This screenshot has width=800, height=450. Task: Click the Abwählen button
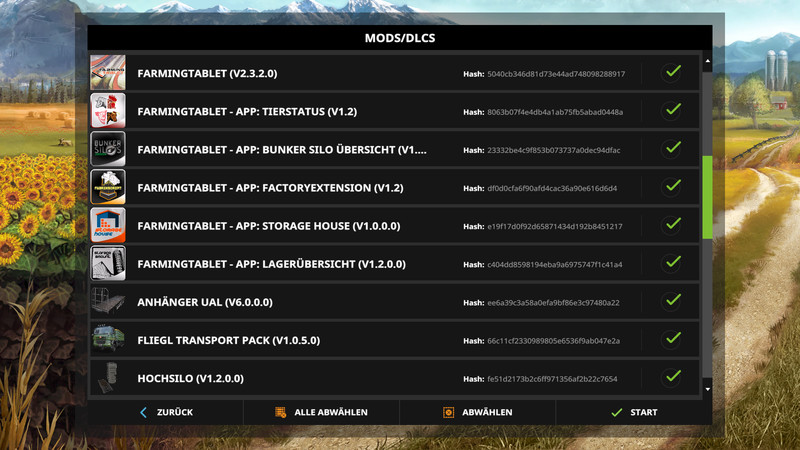(478, 412)
